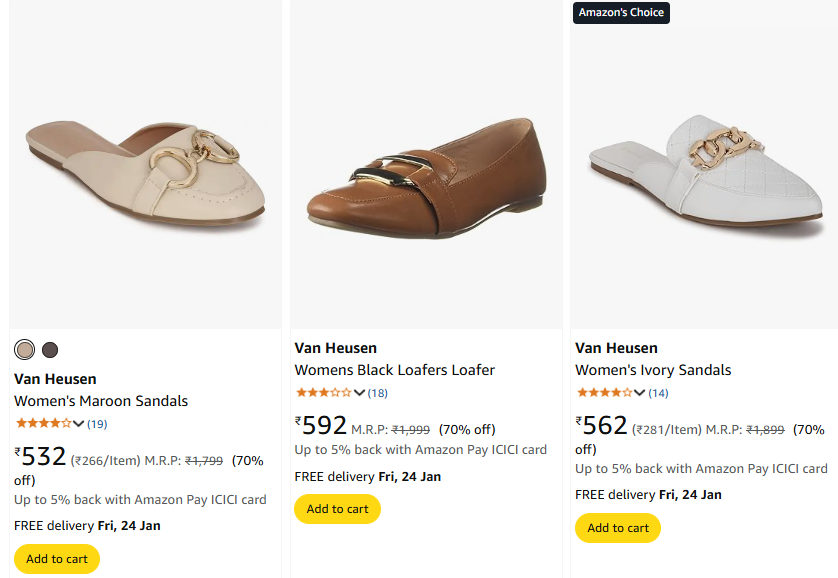Image resolution: width=838 pixels, height=578 pixels.
Task: Open the Women's Ivory Sandals title link
Action: tap(653, 370)
